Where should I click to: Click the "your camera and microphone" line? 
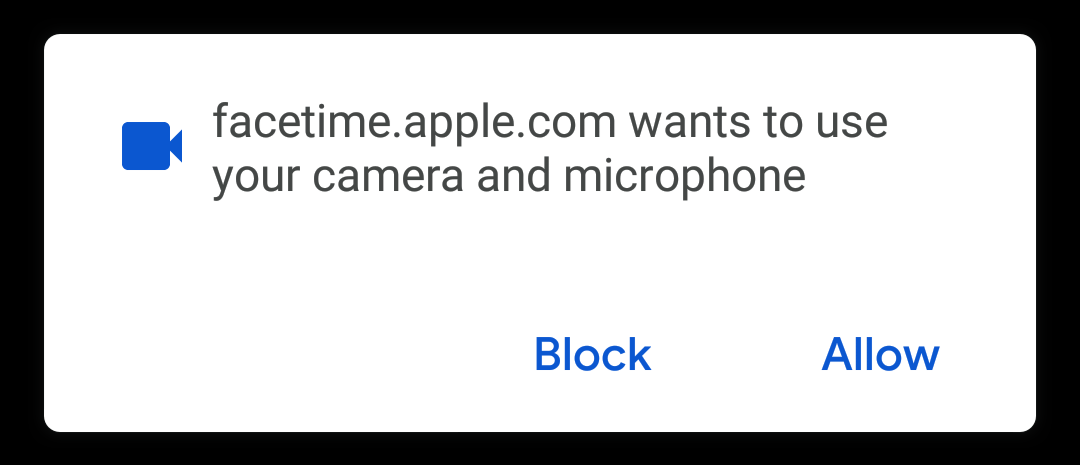508,177
